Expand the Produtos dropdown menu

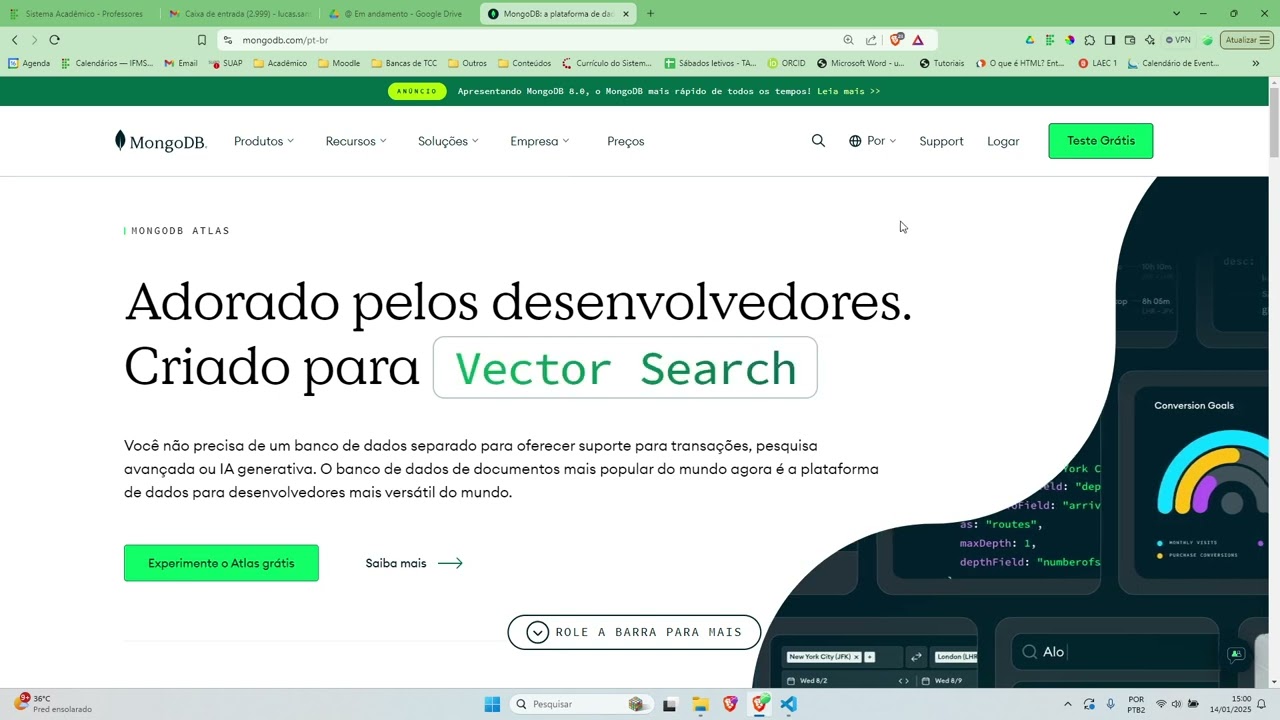pos(264,141)
